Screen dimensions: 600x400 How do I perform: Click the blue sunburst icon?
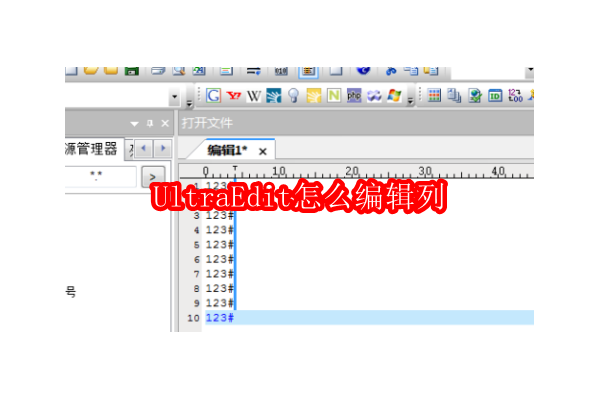[274, 95]
